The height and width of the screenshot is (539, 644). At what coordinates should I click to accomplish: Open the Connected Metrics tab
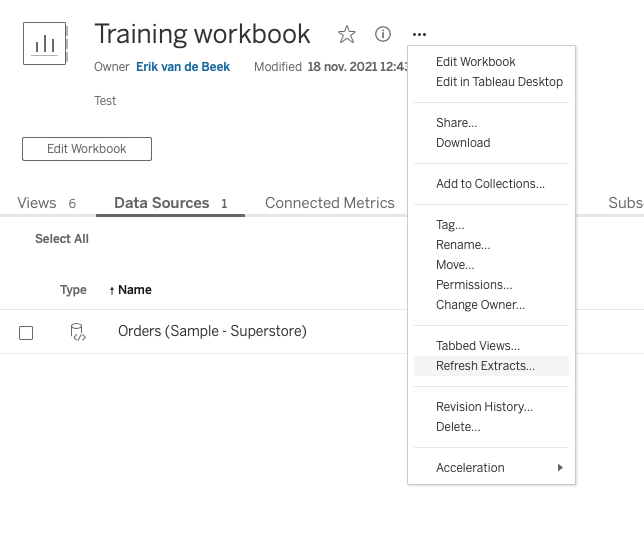pyautogui.click(x=329, y=203)
